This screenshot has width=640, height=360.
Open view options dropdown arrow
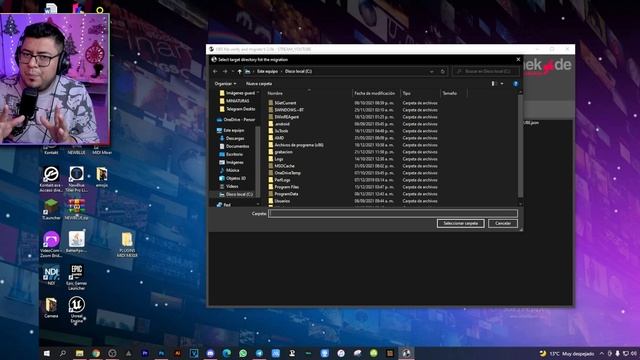click(x=502, y=84)
